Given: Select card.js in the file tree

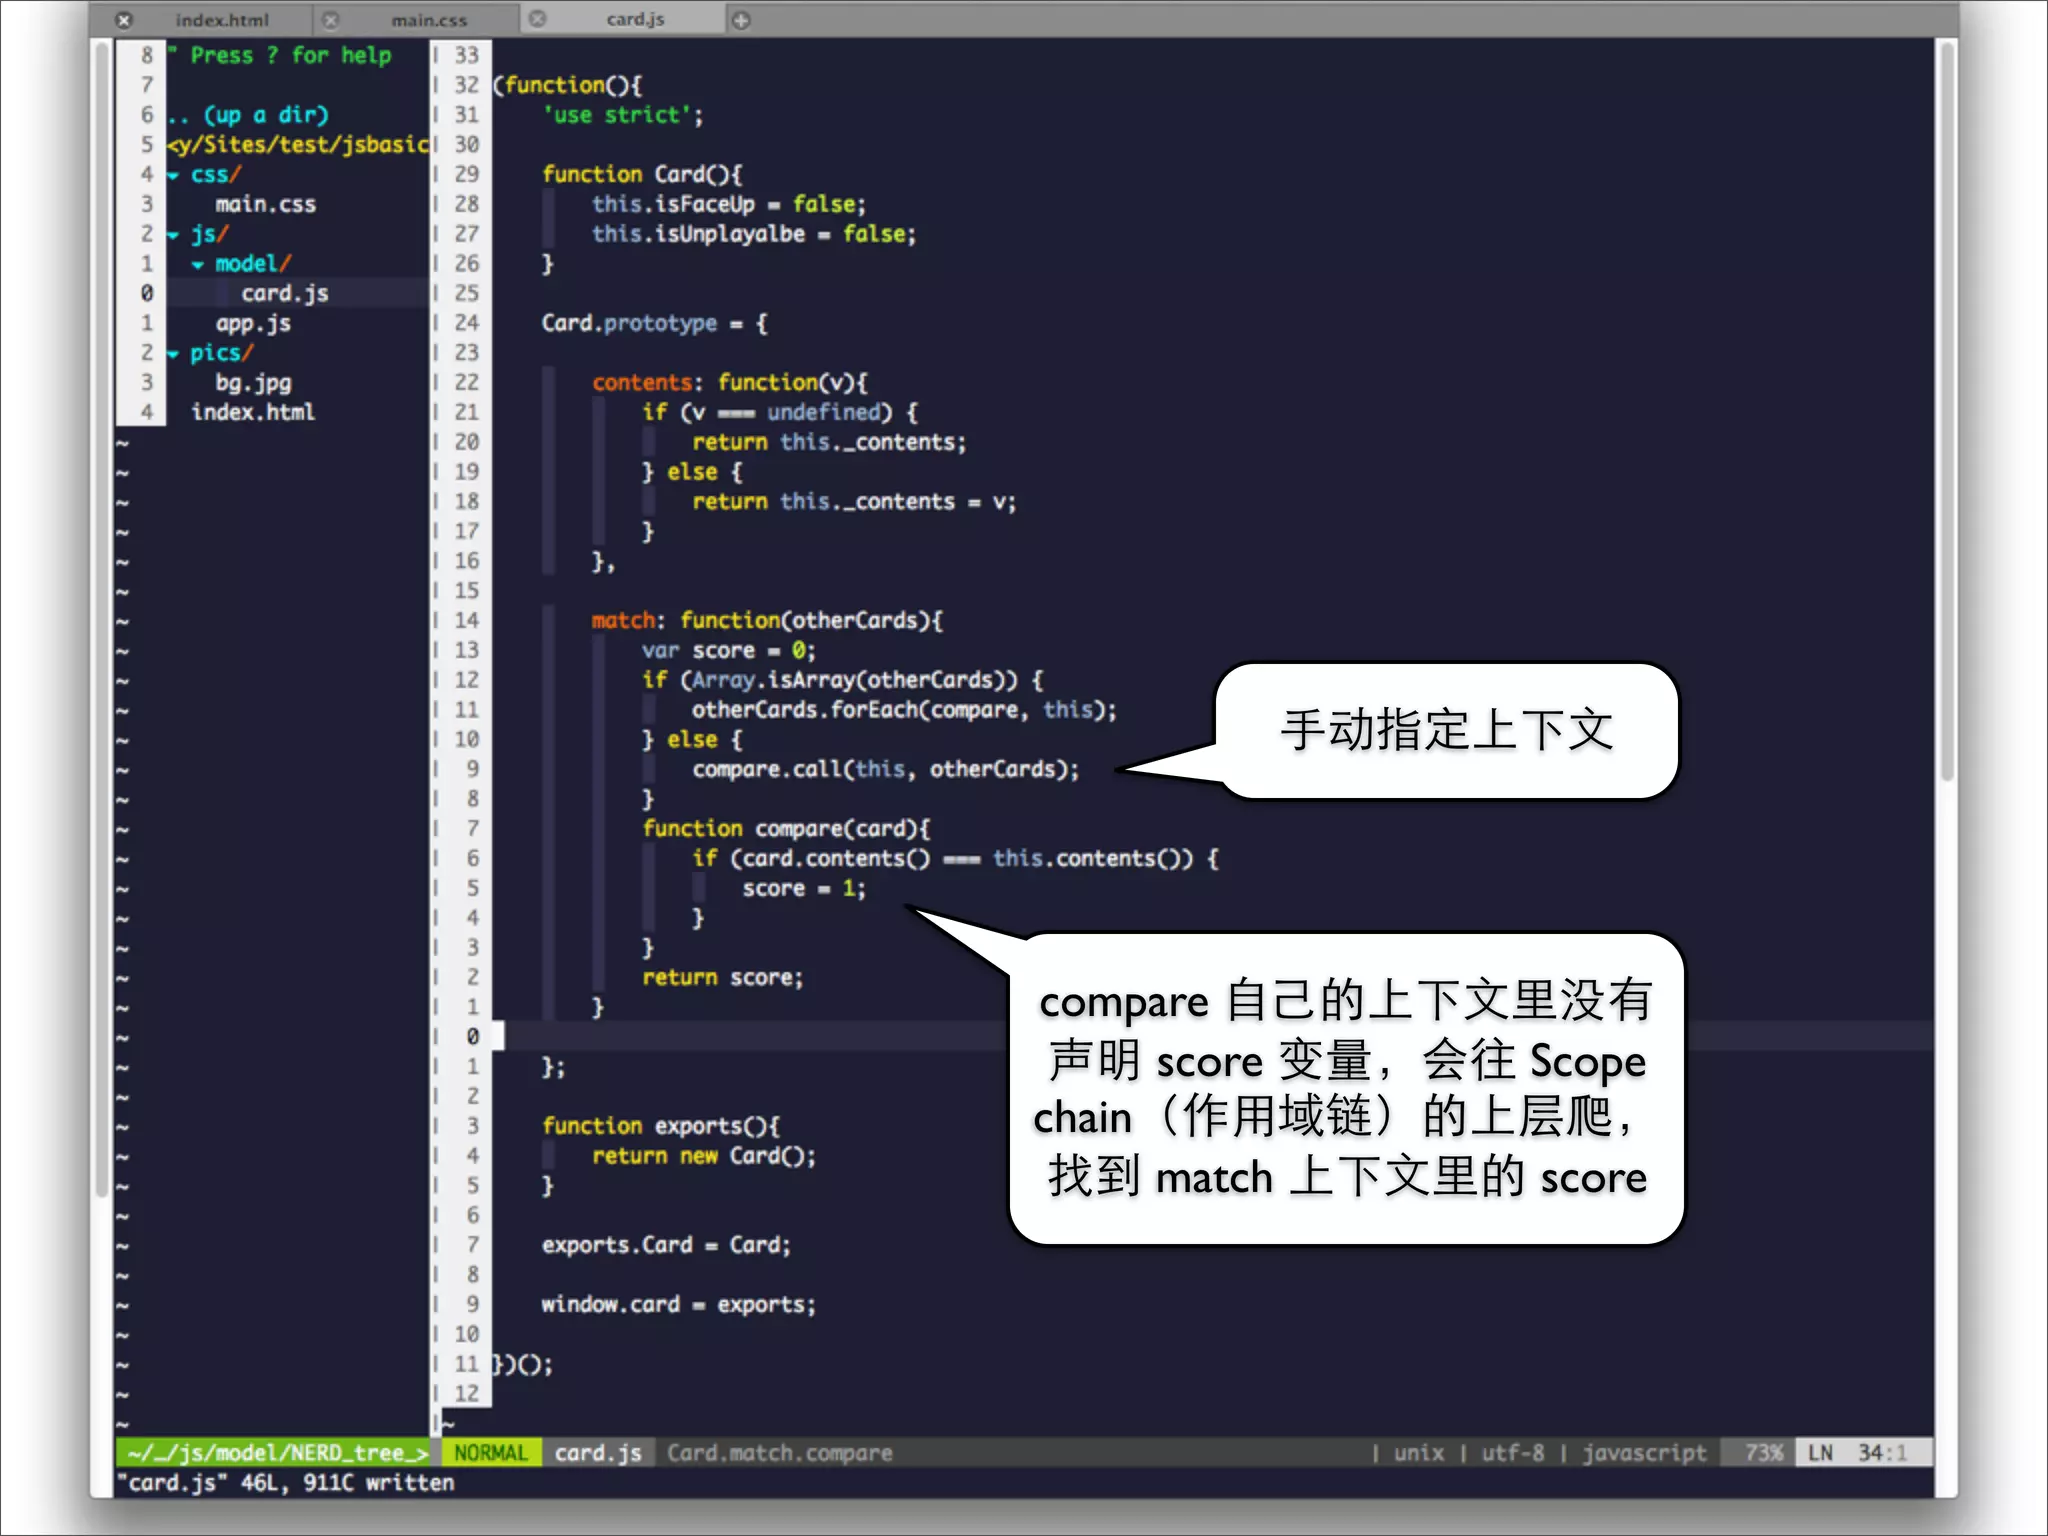Looking at the screenshot, I should point(285,294).
